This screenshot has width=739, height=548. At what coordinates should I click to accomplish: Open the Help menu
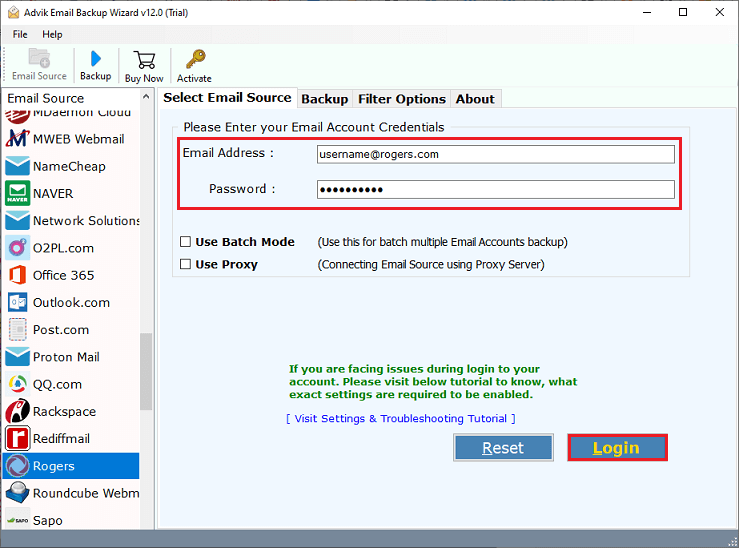(52, 34)
